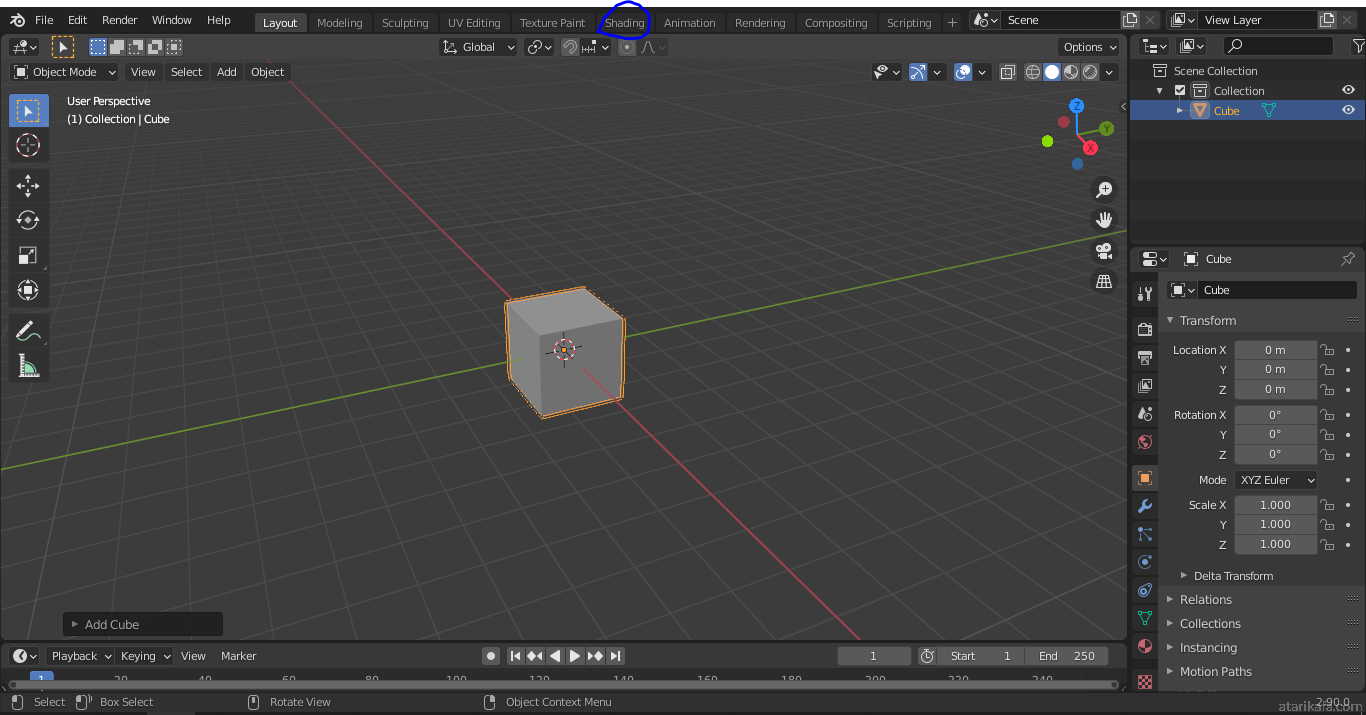This screenshot has height=715, width=1366.
Task: Open the File menu
Action: click(x=44, y=20)
